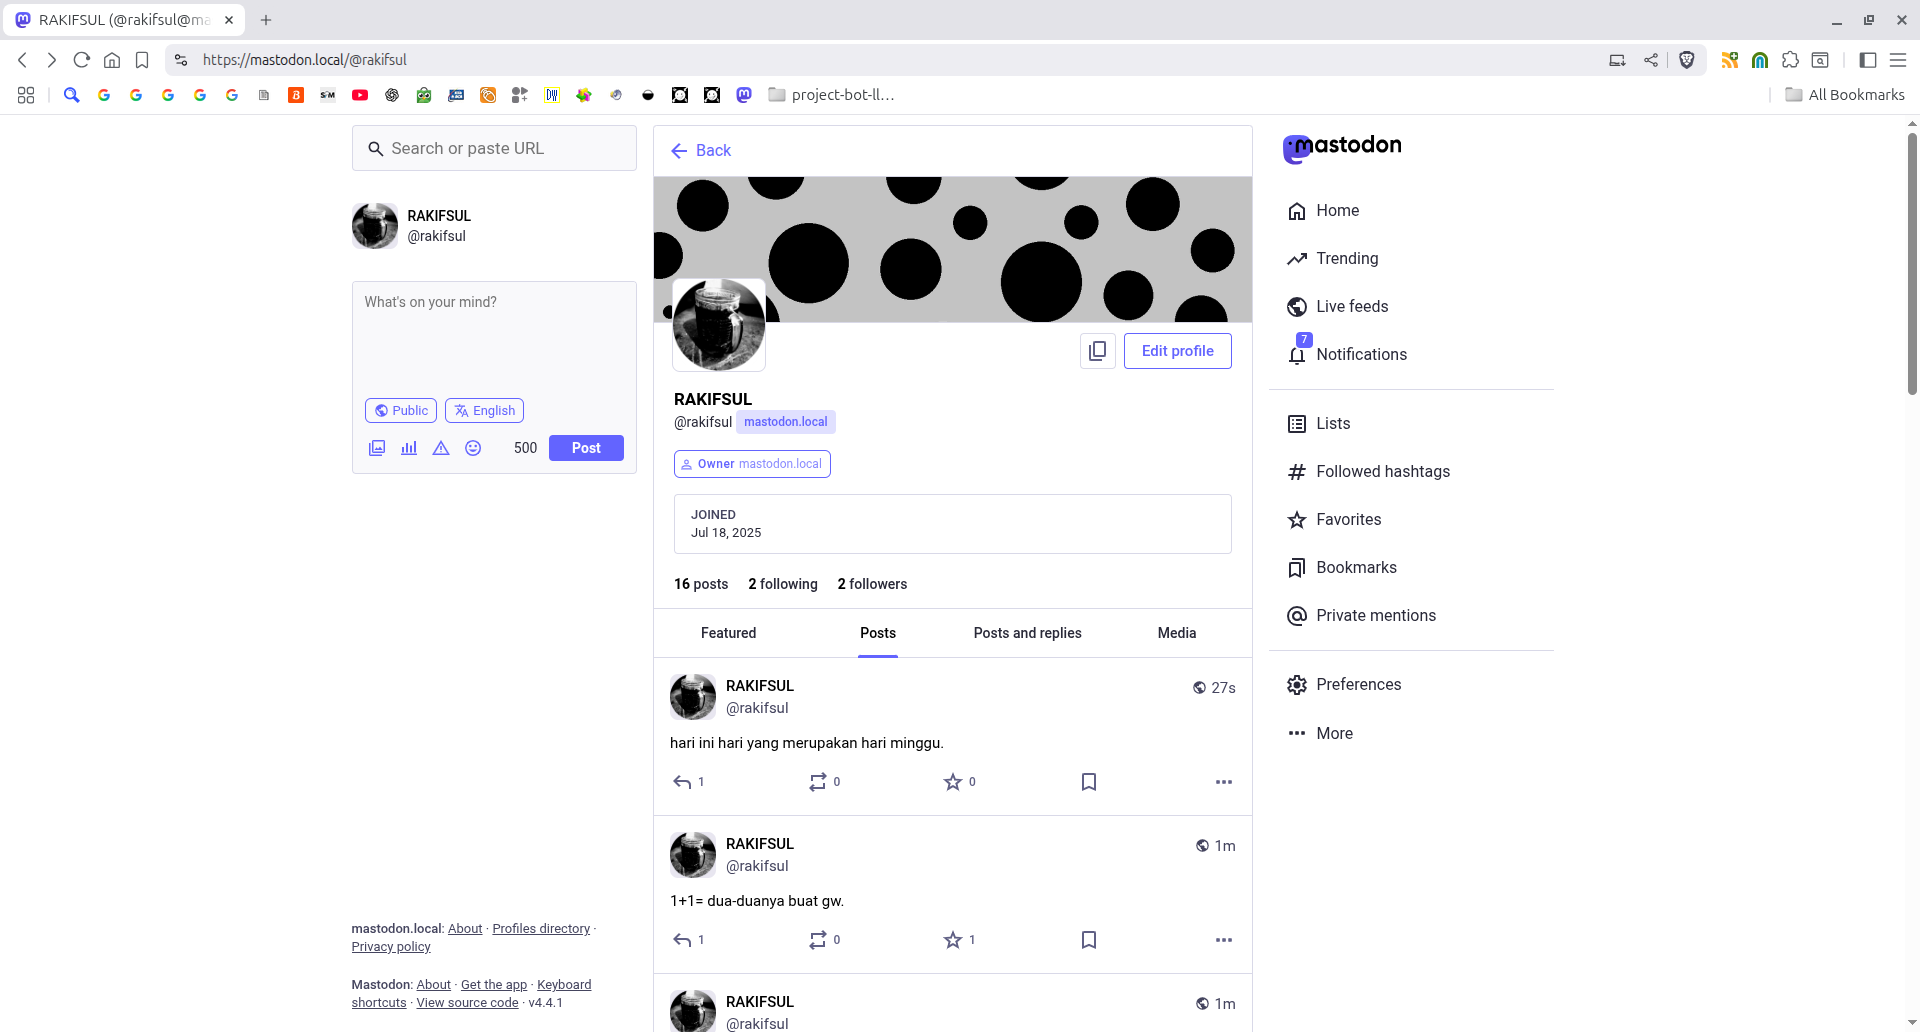1920x1032 pixels.
Task: Open Preferences gear item
Action: (1344, 684)
